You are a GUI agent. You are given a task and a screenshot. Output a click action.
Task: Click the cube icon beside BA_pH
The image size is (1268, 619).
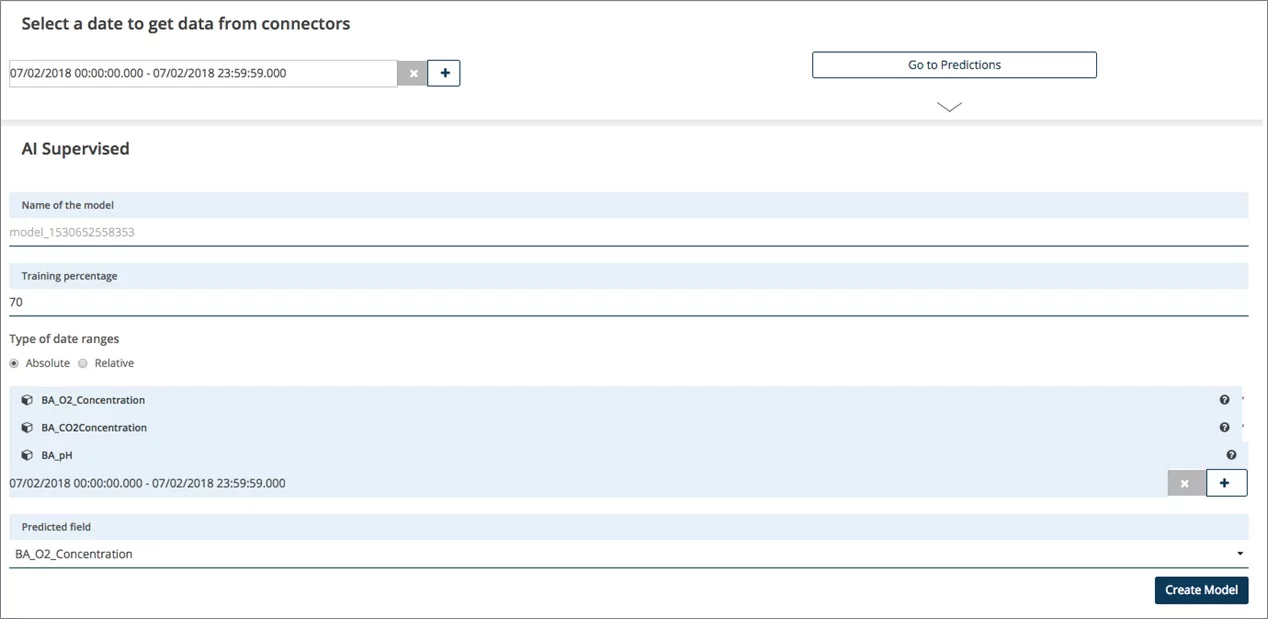pyautogui.click(x=27, y=455)
